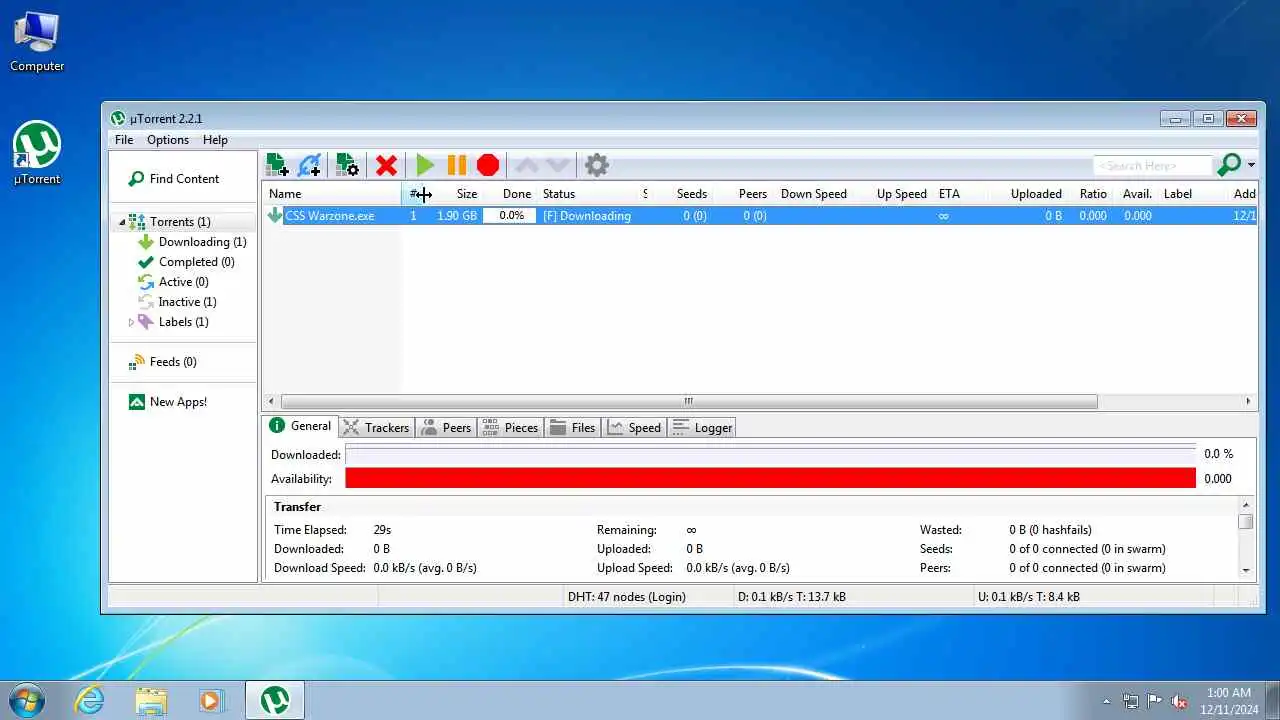Click Add Torrent from URL icon
Image resolution: width=1280 pixels, height=720 pixels.
point(310,165)
